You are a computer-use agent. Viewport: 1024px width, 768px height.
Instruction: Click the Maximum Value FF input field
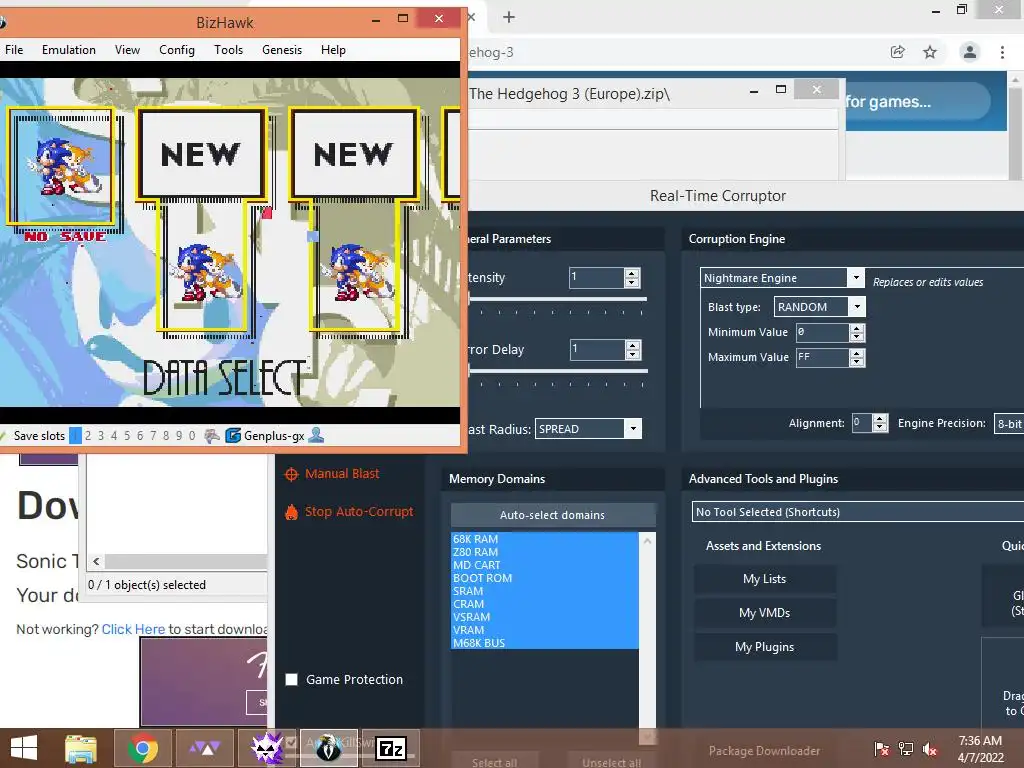pyautogui.click(x=822, y=357)
